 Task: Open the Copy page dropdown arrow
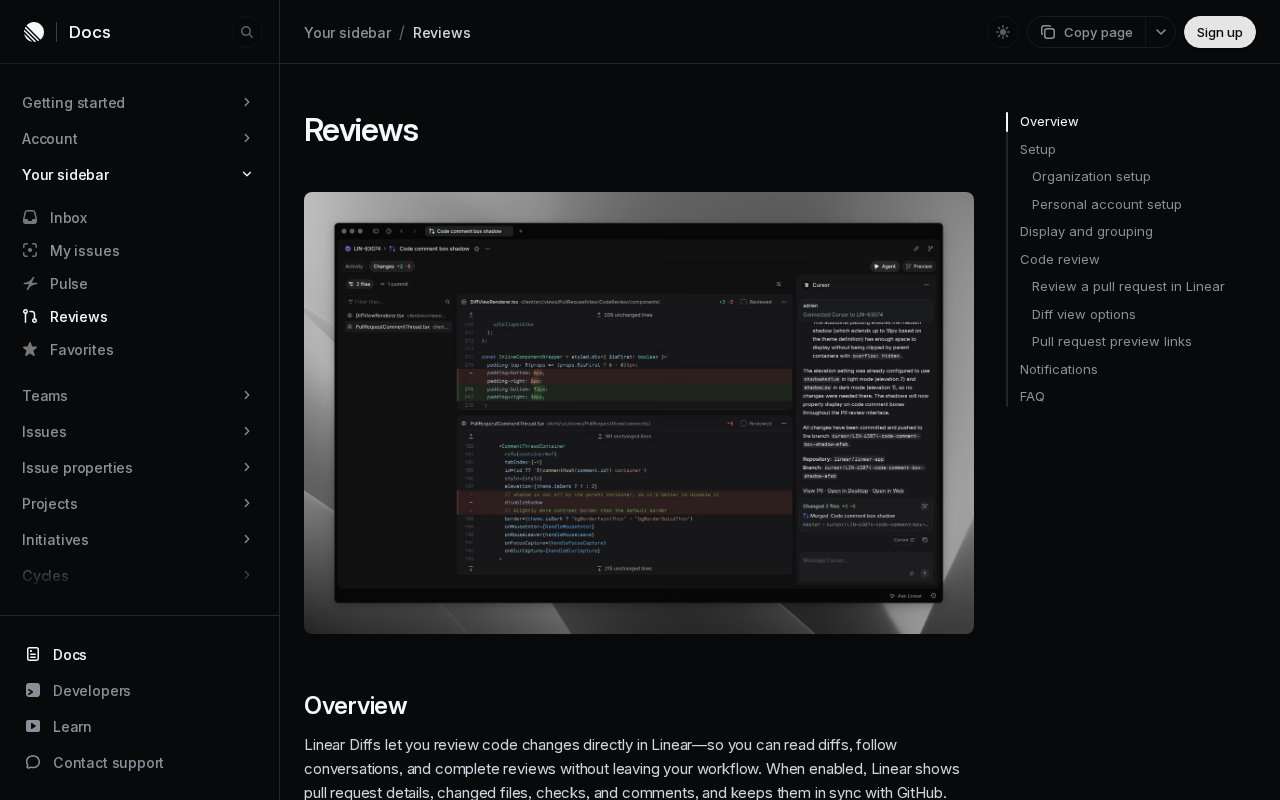1161,32
